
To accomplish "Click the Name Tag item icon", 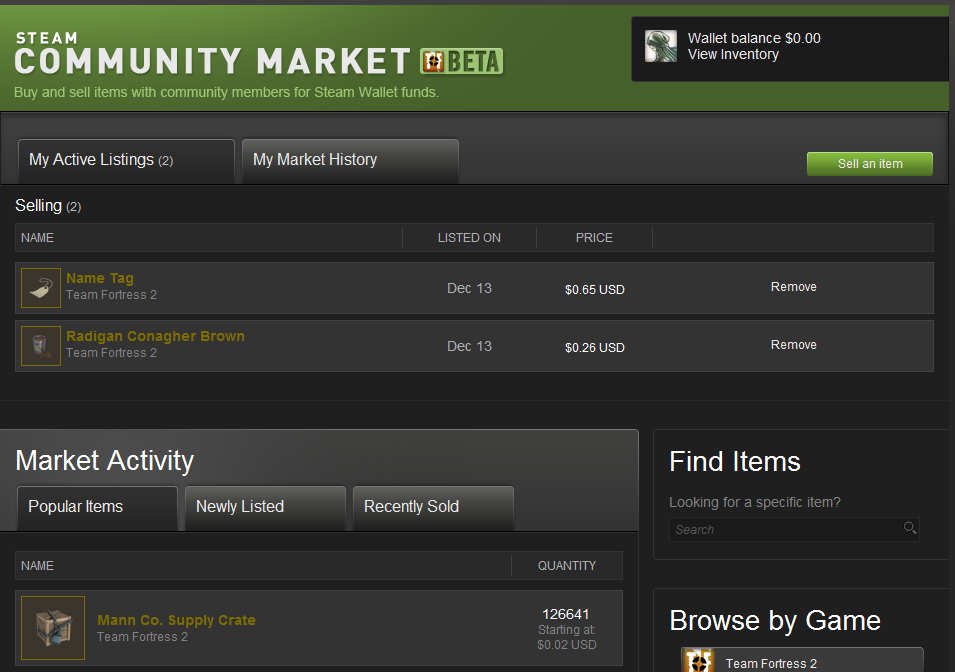I will [41, 288].
